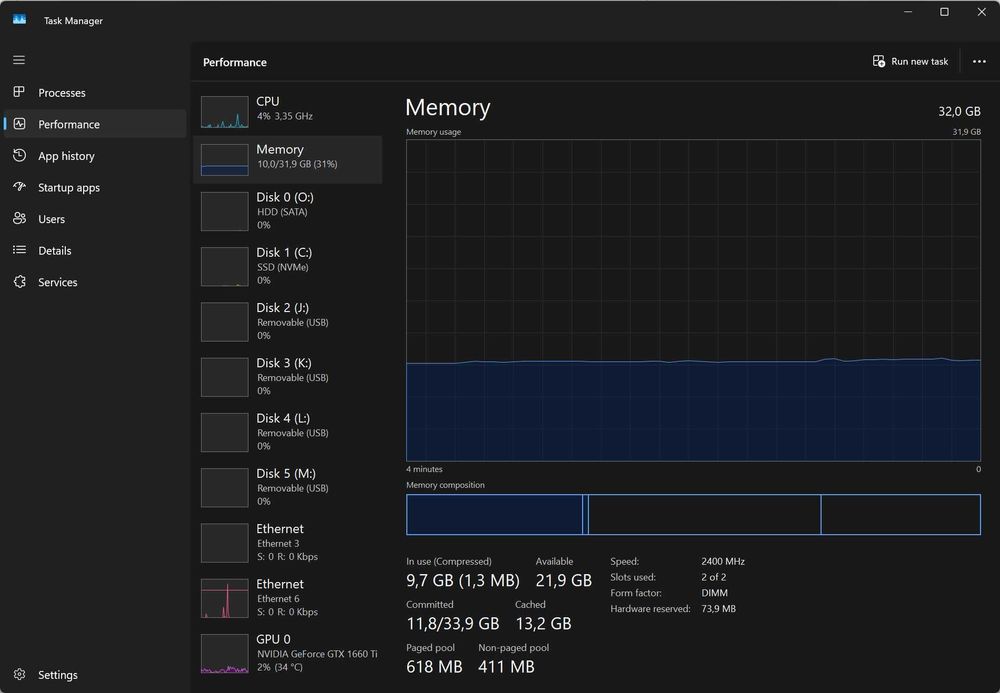Image resolution: width=1000 pixels, height=693 pixels.
Task: Select Disk 3 (K:) removable USB entry
Action: [288, 377]
